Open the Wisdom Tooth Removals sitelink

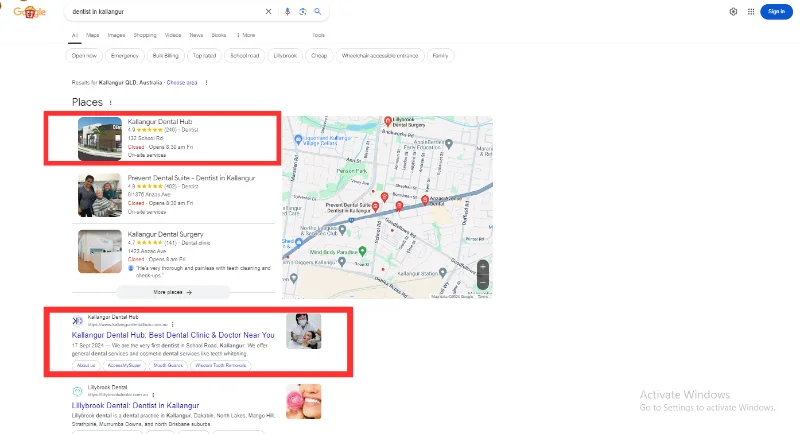(220, 365)
